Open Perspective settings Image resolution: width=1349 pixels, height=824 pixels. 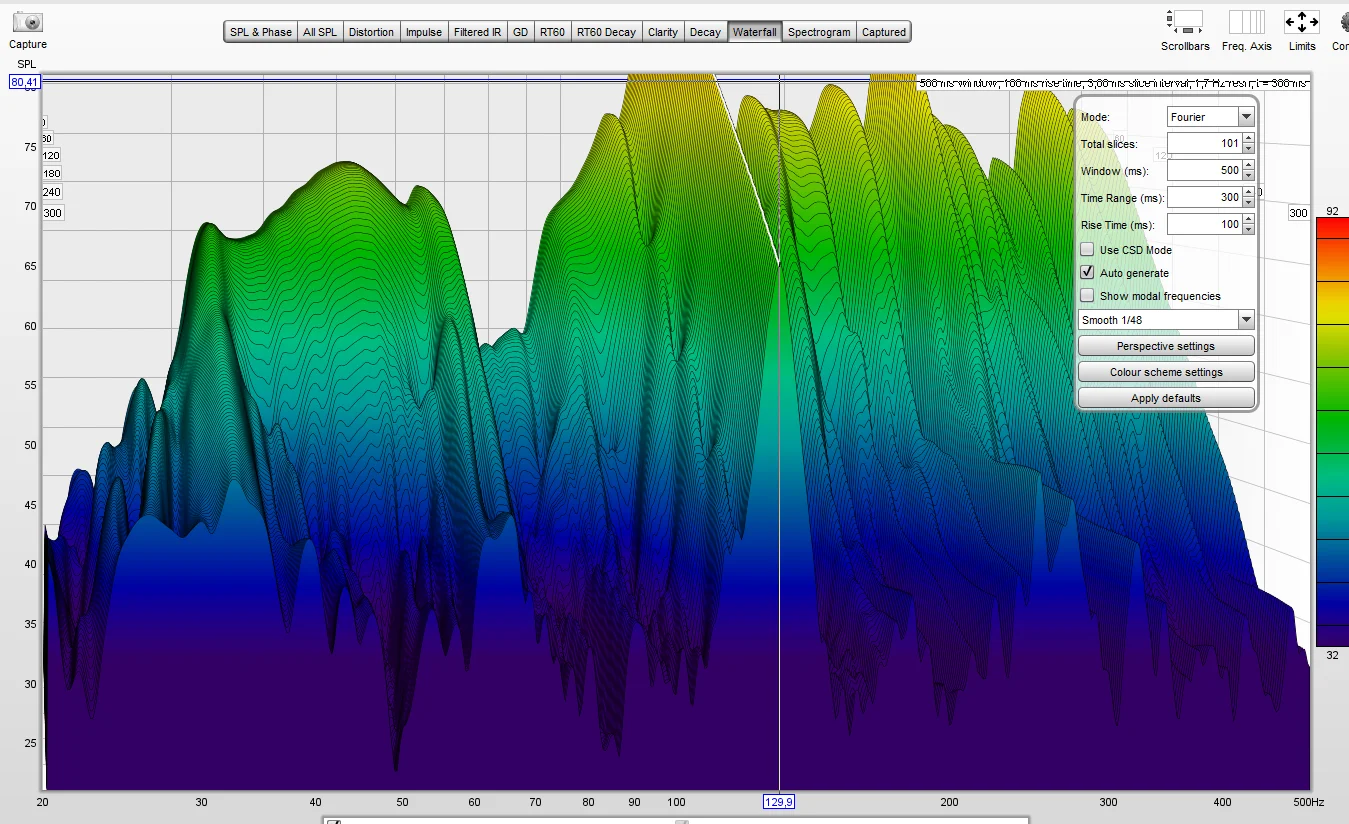tap(1166, 346)
